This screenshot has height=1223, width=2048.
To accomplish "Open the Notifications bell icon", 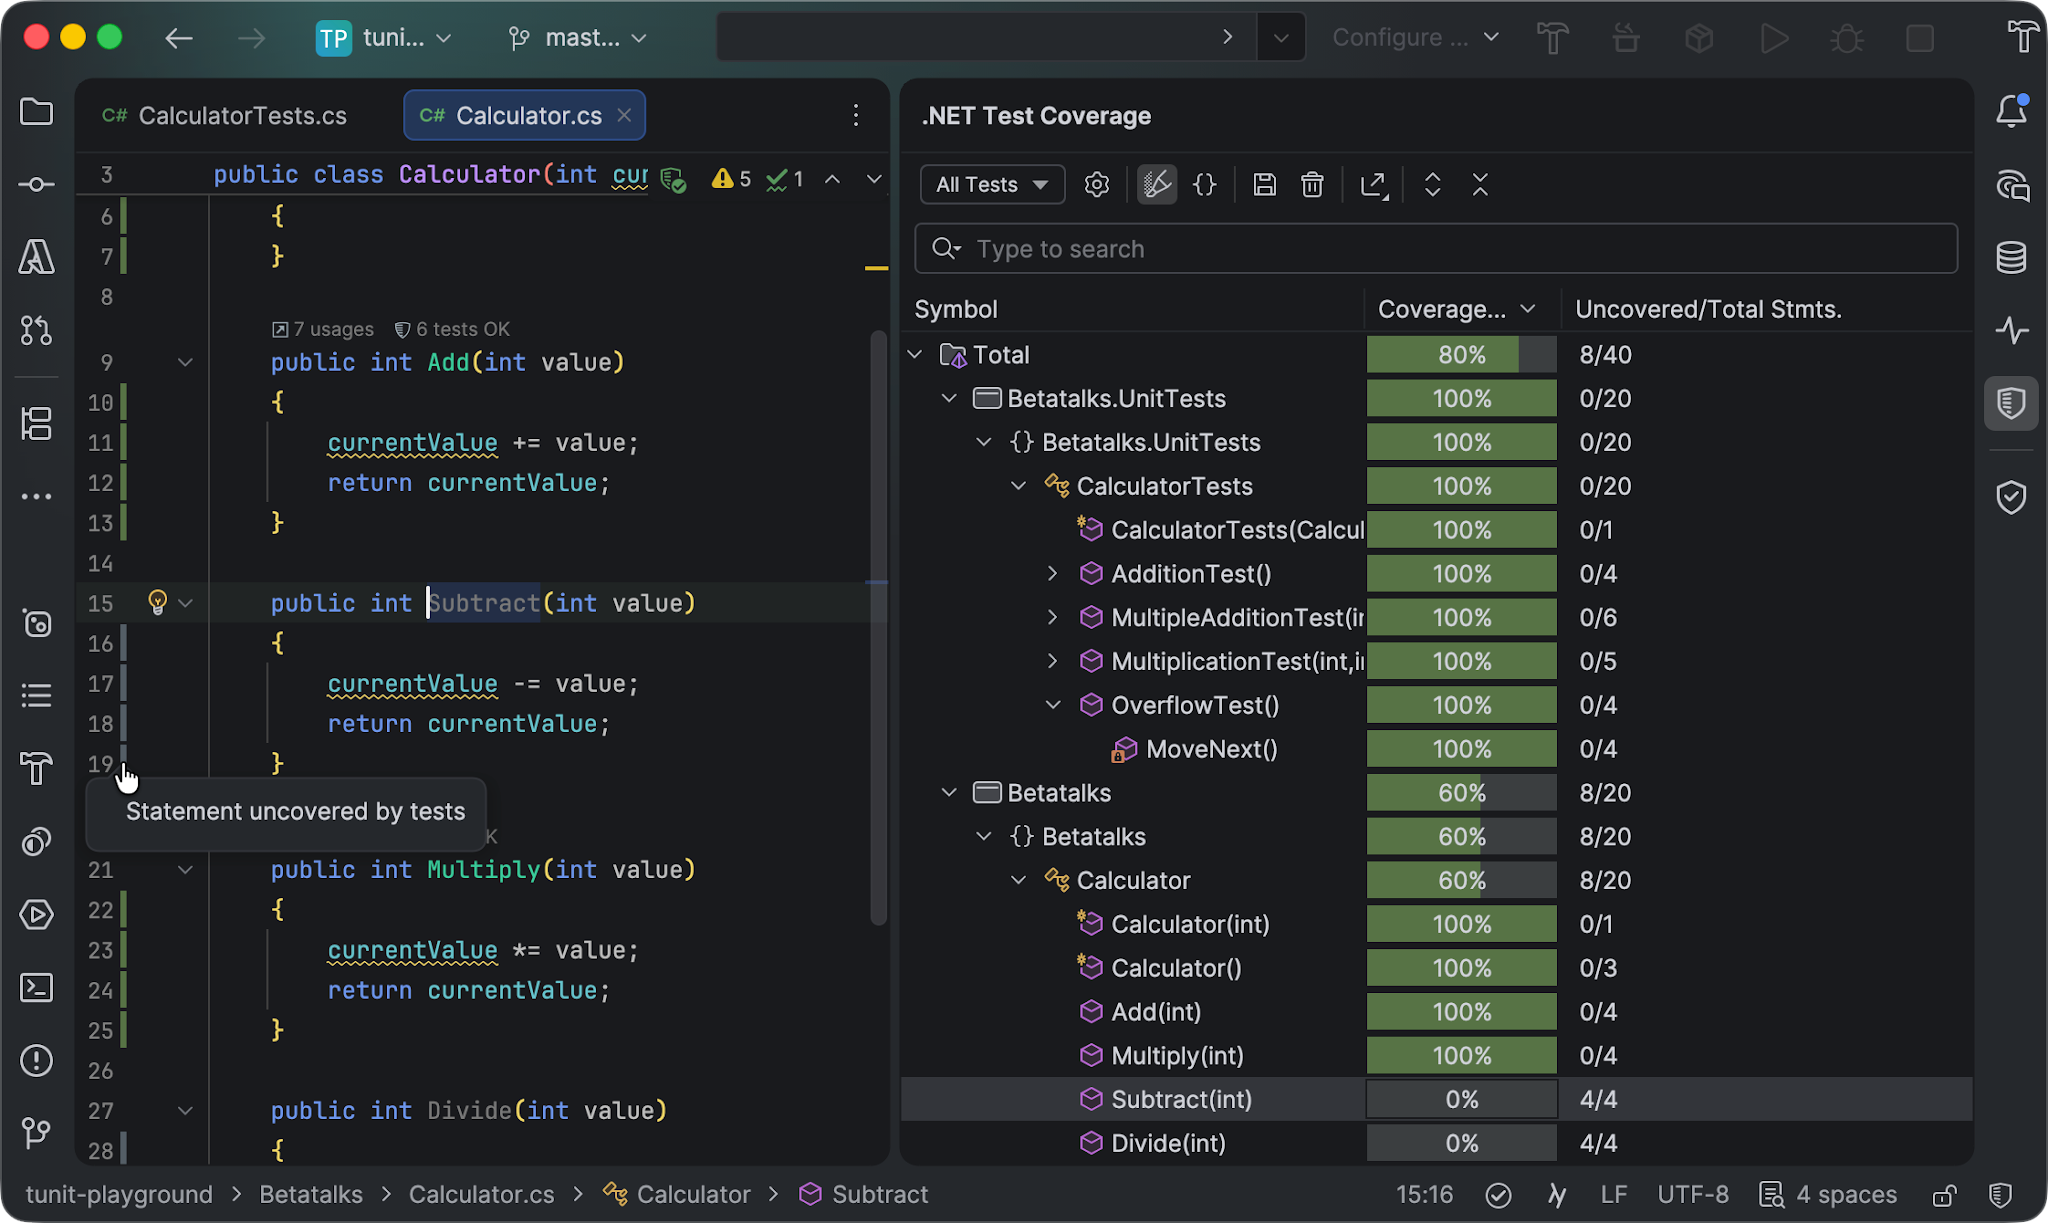I will coord(2011,111).
